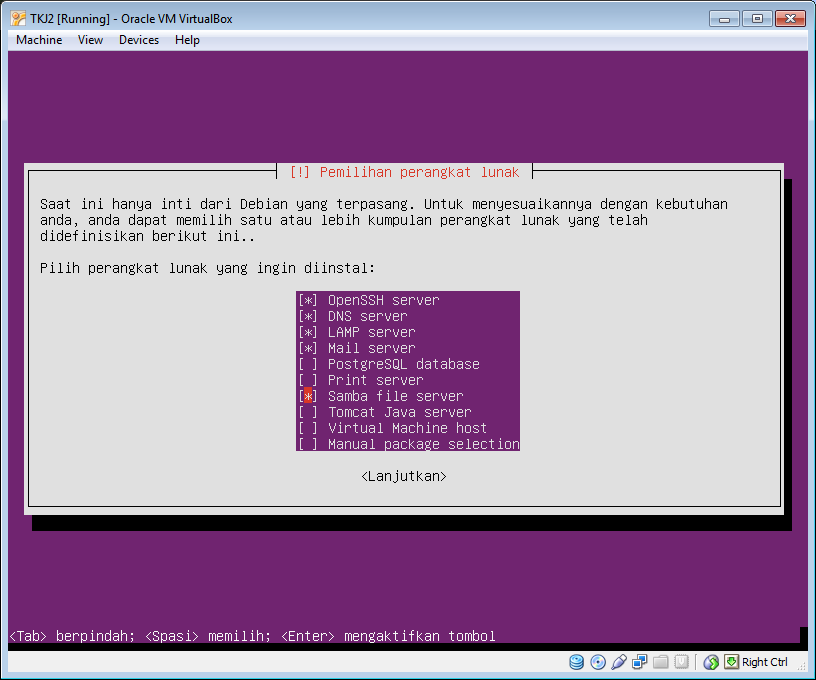Click the network adapter status icon
This screenshot has height=680, width=816.
coord(640,662)
